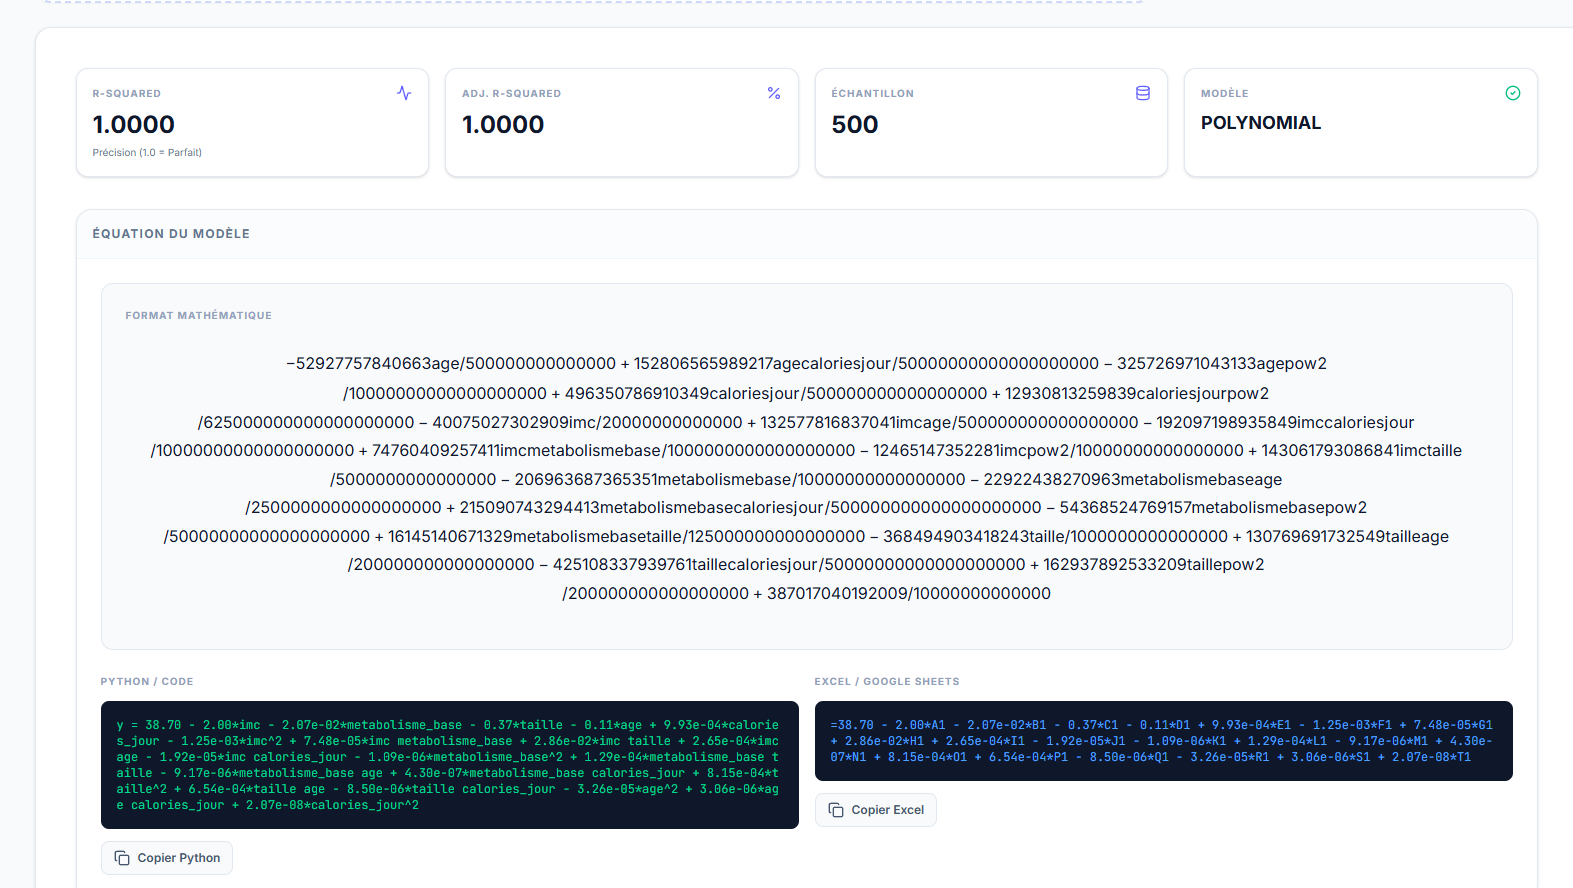Click the Python / Code heading

tap(147, 682)
